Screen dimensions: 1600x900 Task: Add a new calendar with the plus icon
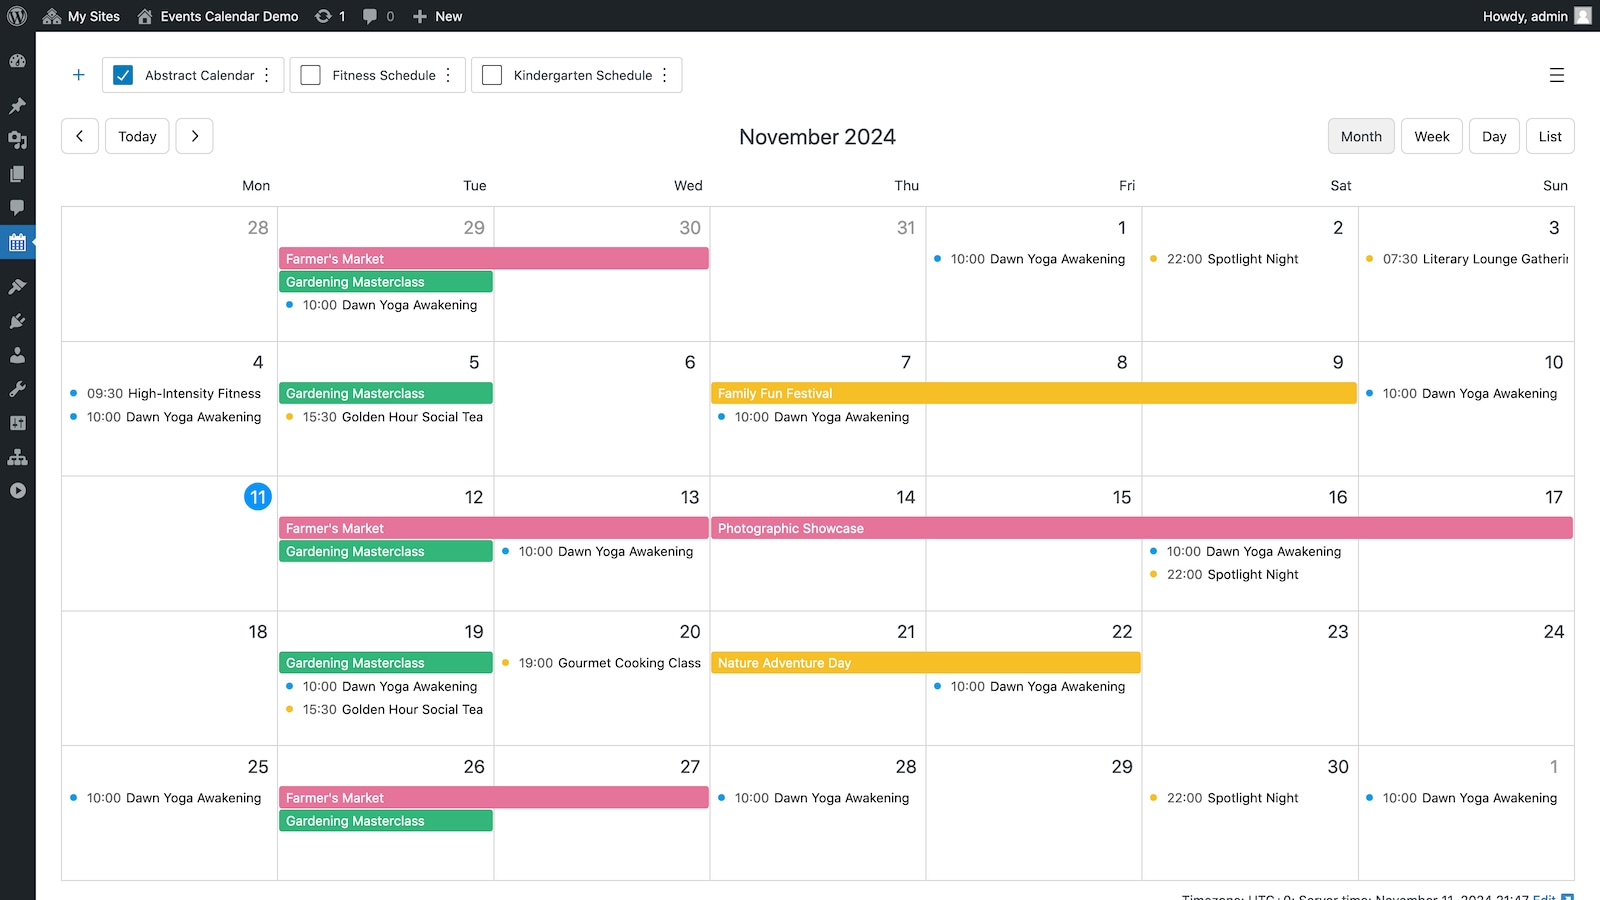[78, 75]
